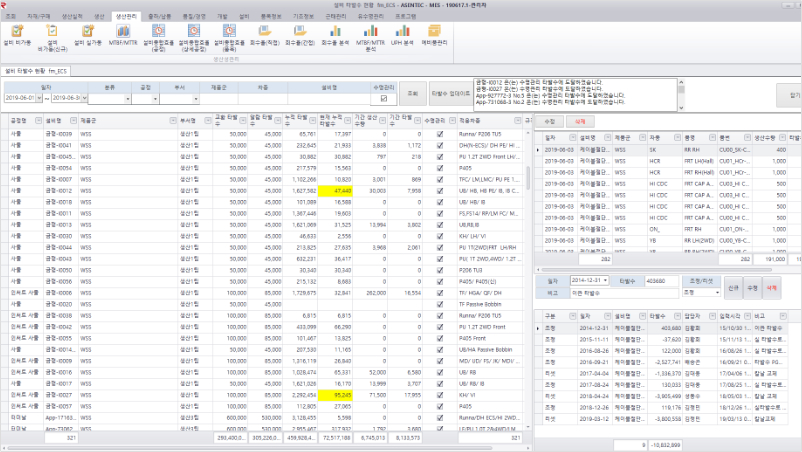
Task: Open the 공정명 column filter button
Action: (38, 121)
